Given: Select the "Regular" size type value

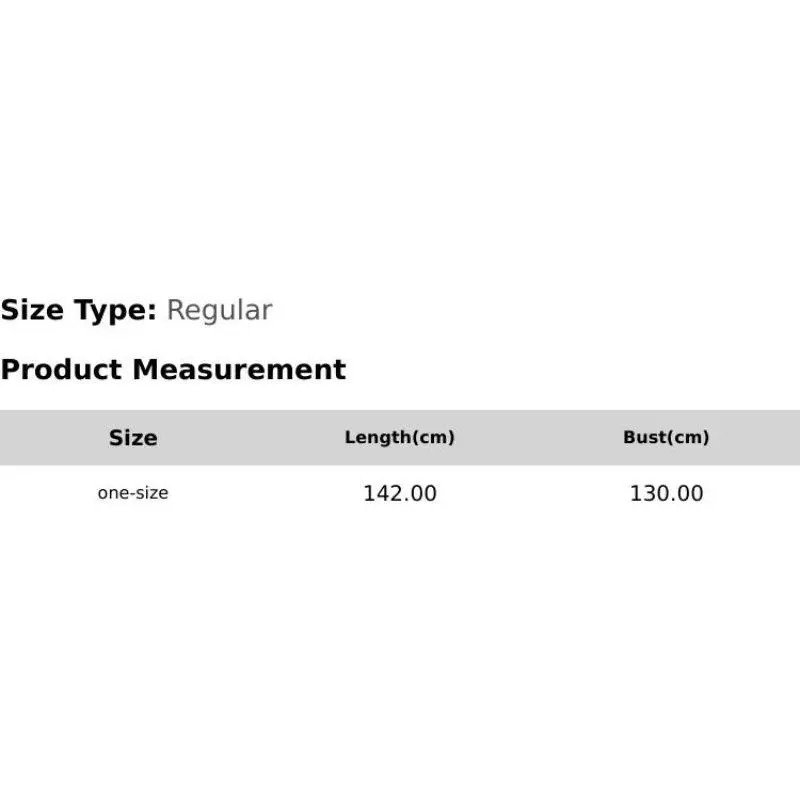Looking at the screenshot, I should (220, 310).
